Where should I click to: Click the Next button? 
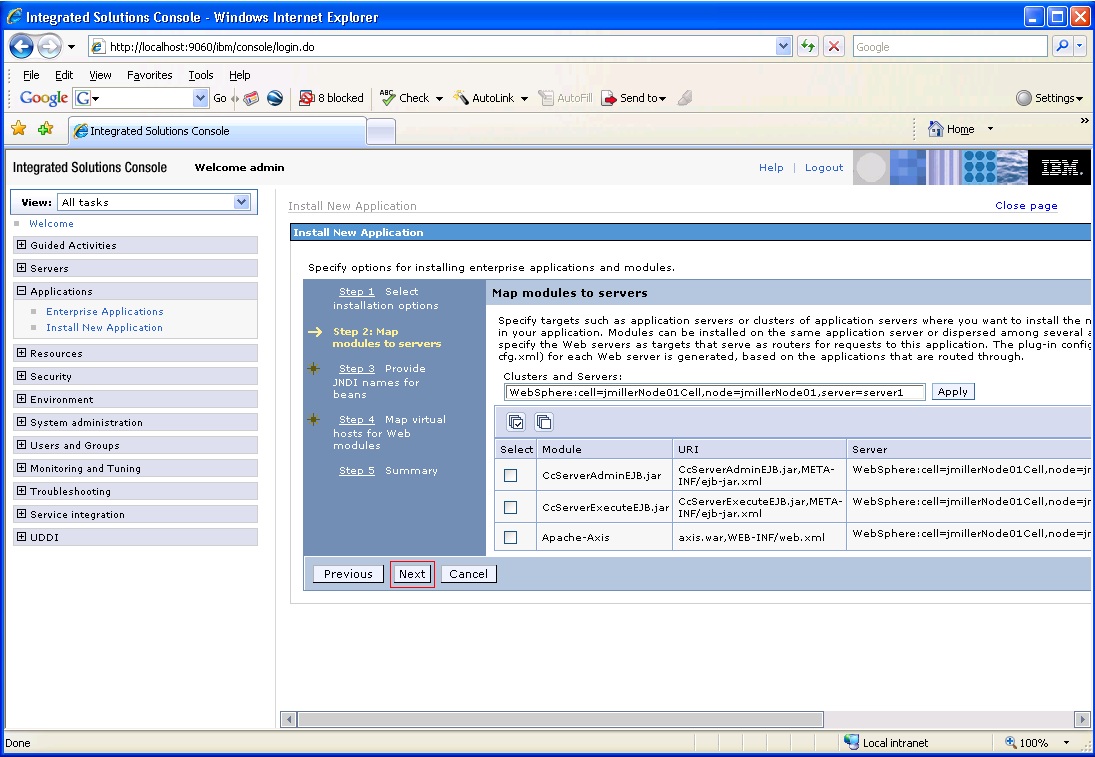[x=412, y=573]
